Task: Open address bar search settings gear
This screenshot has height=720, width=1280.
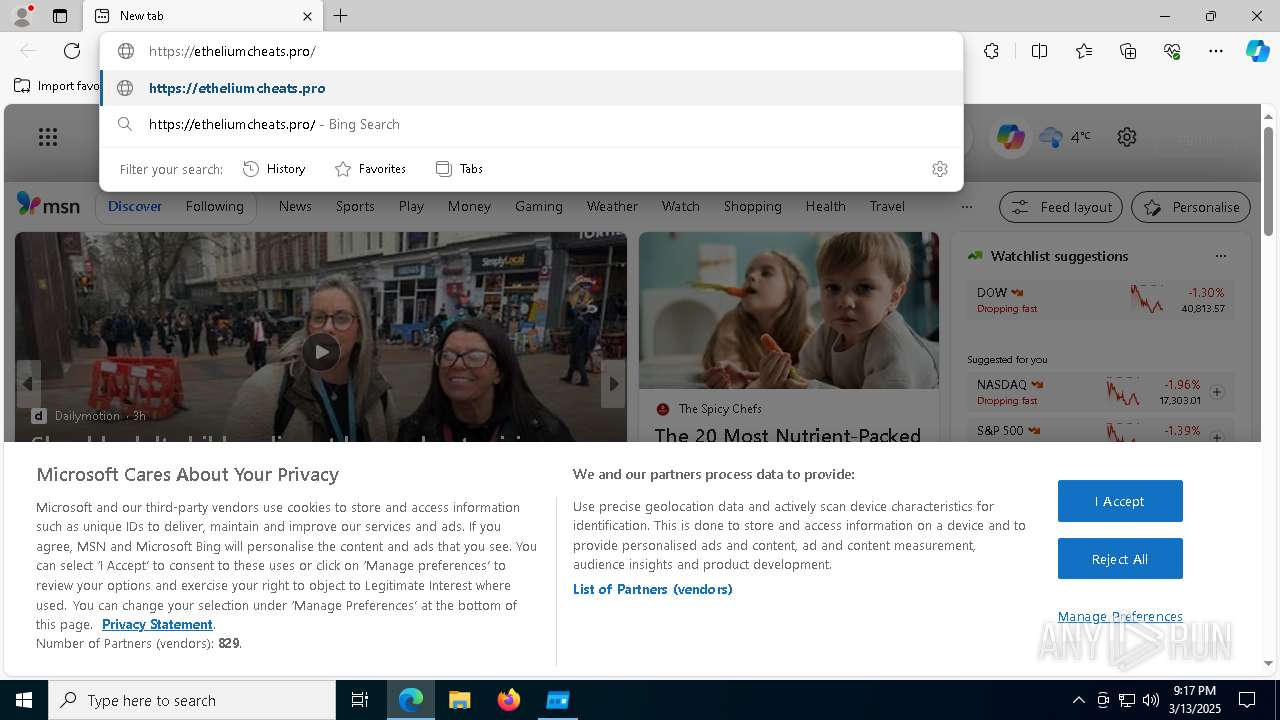Action: click(x=939, y=169)
